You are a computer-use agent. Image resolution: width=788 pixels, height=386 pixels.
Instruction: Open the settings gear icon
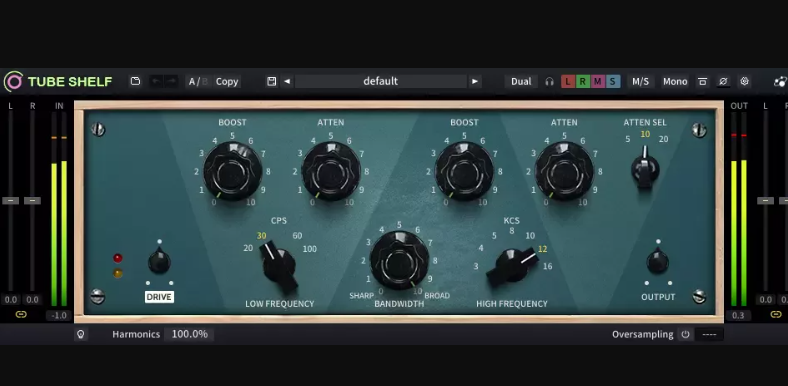point(745,81)
